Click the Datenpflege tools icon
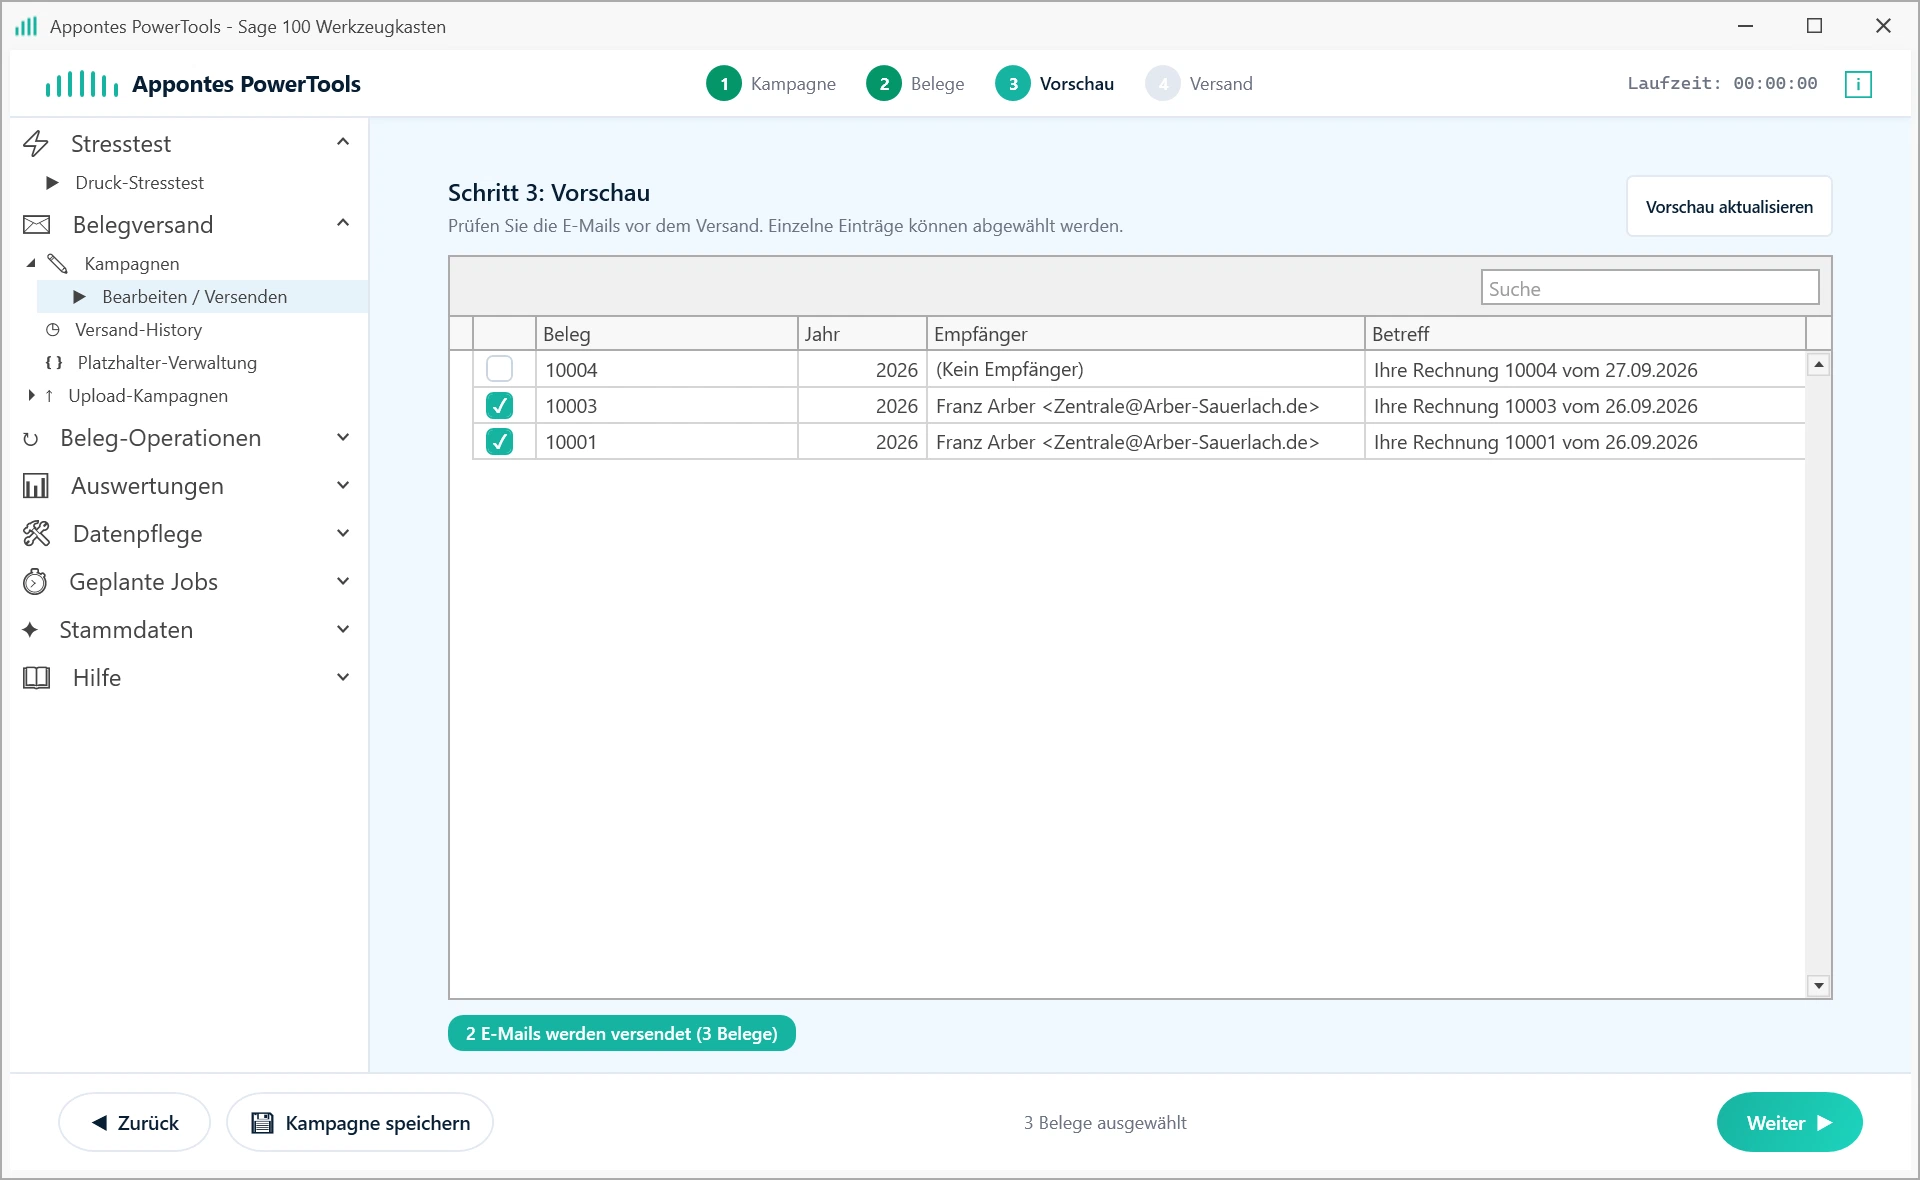Screen dimensions: 1920x1180 tap(36, 534)
